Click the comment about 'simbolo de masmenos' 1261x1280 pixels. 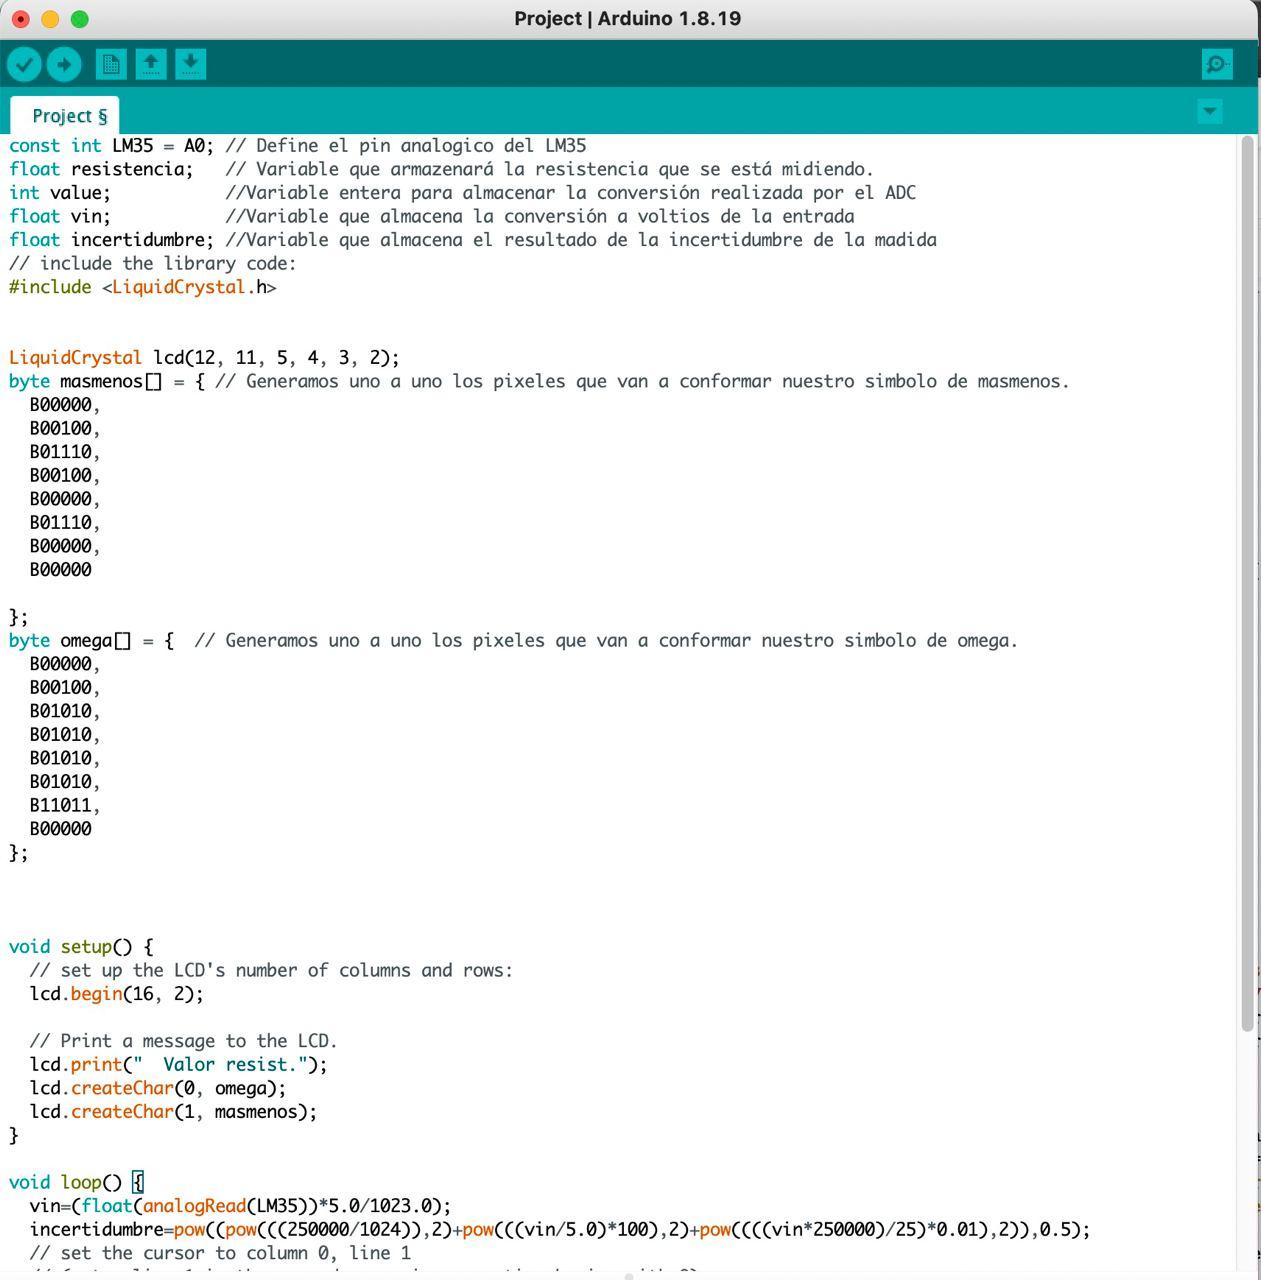(x=642, y=381)
